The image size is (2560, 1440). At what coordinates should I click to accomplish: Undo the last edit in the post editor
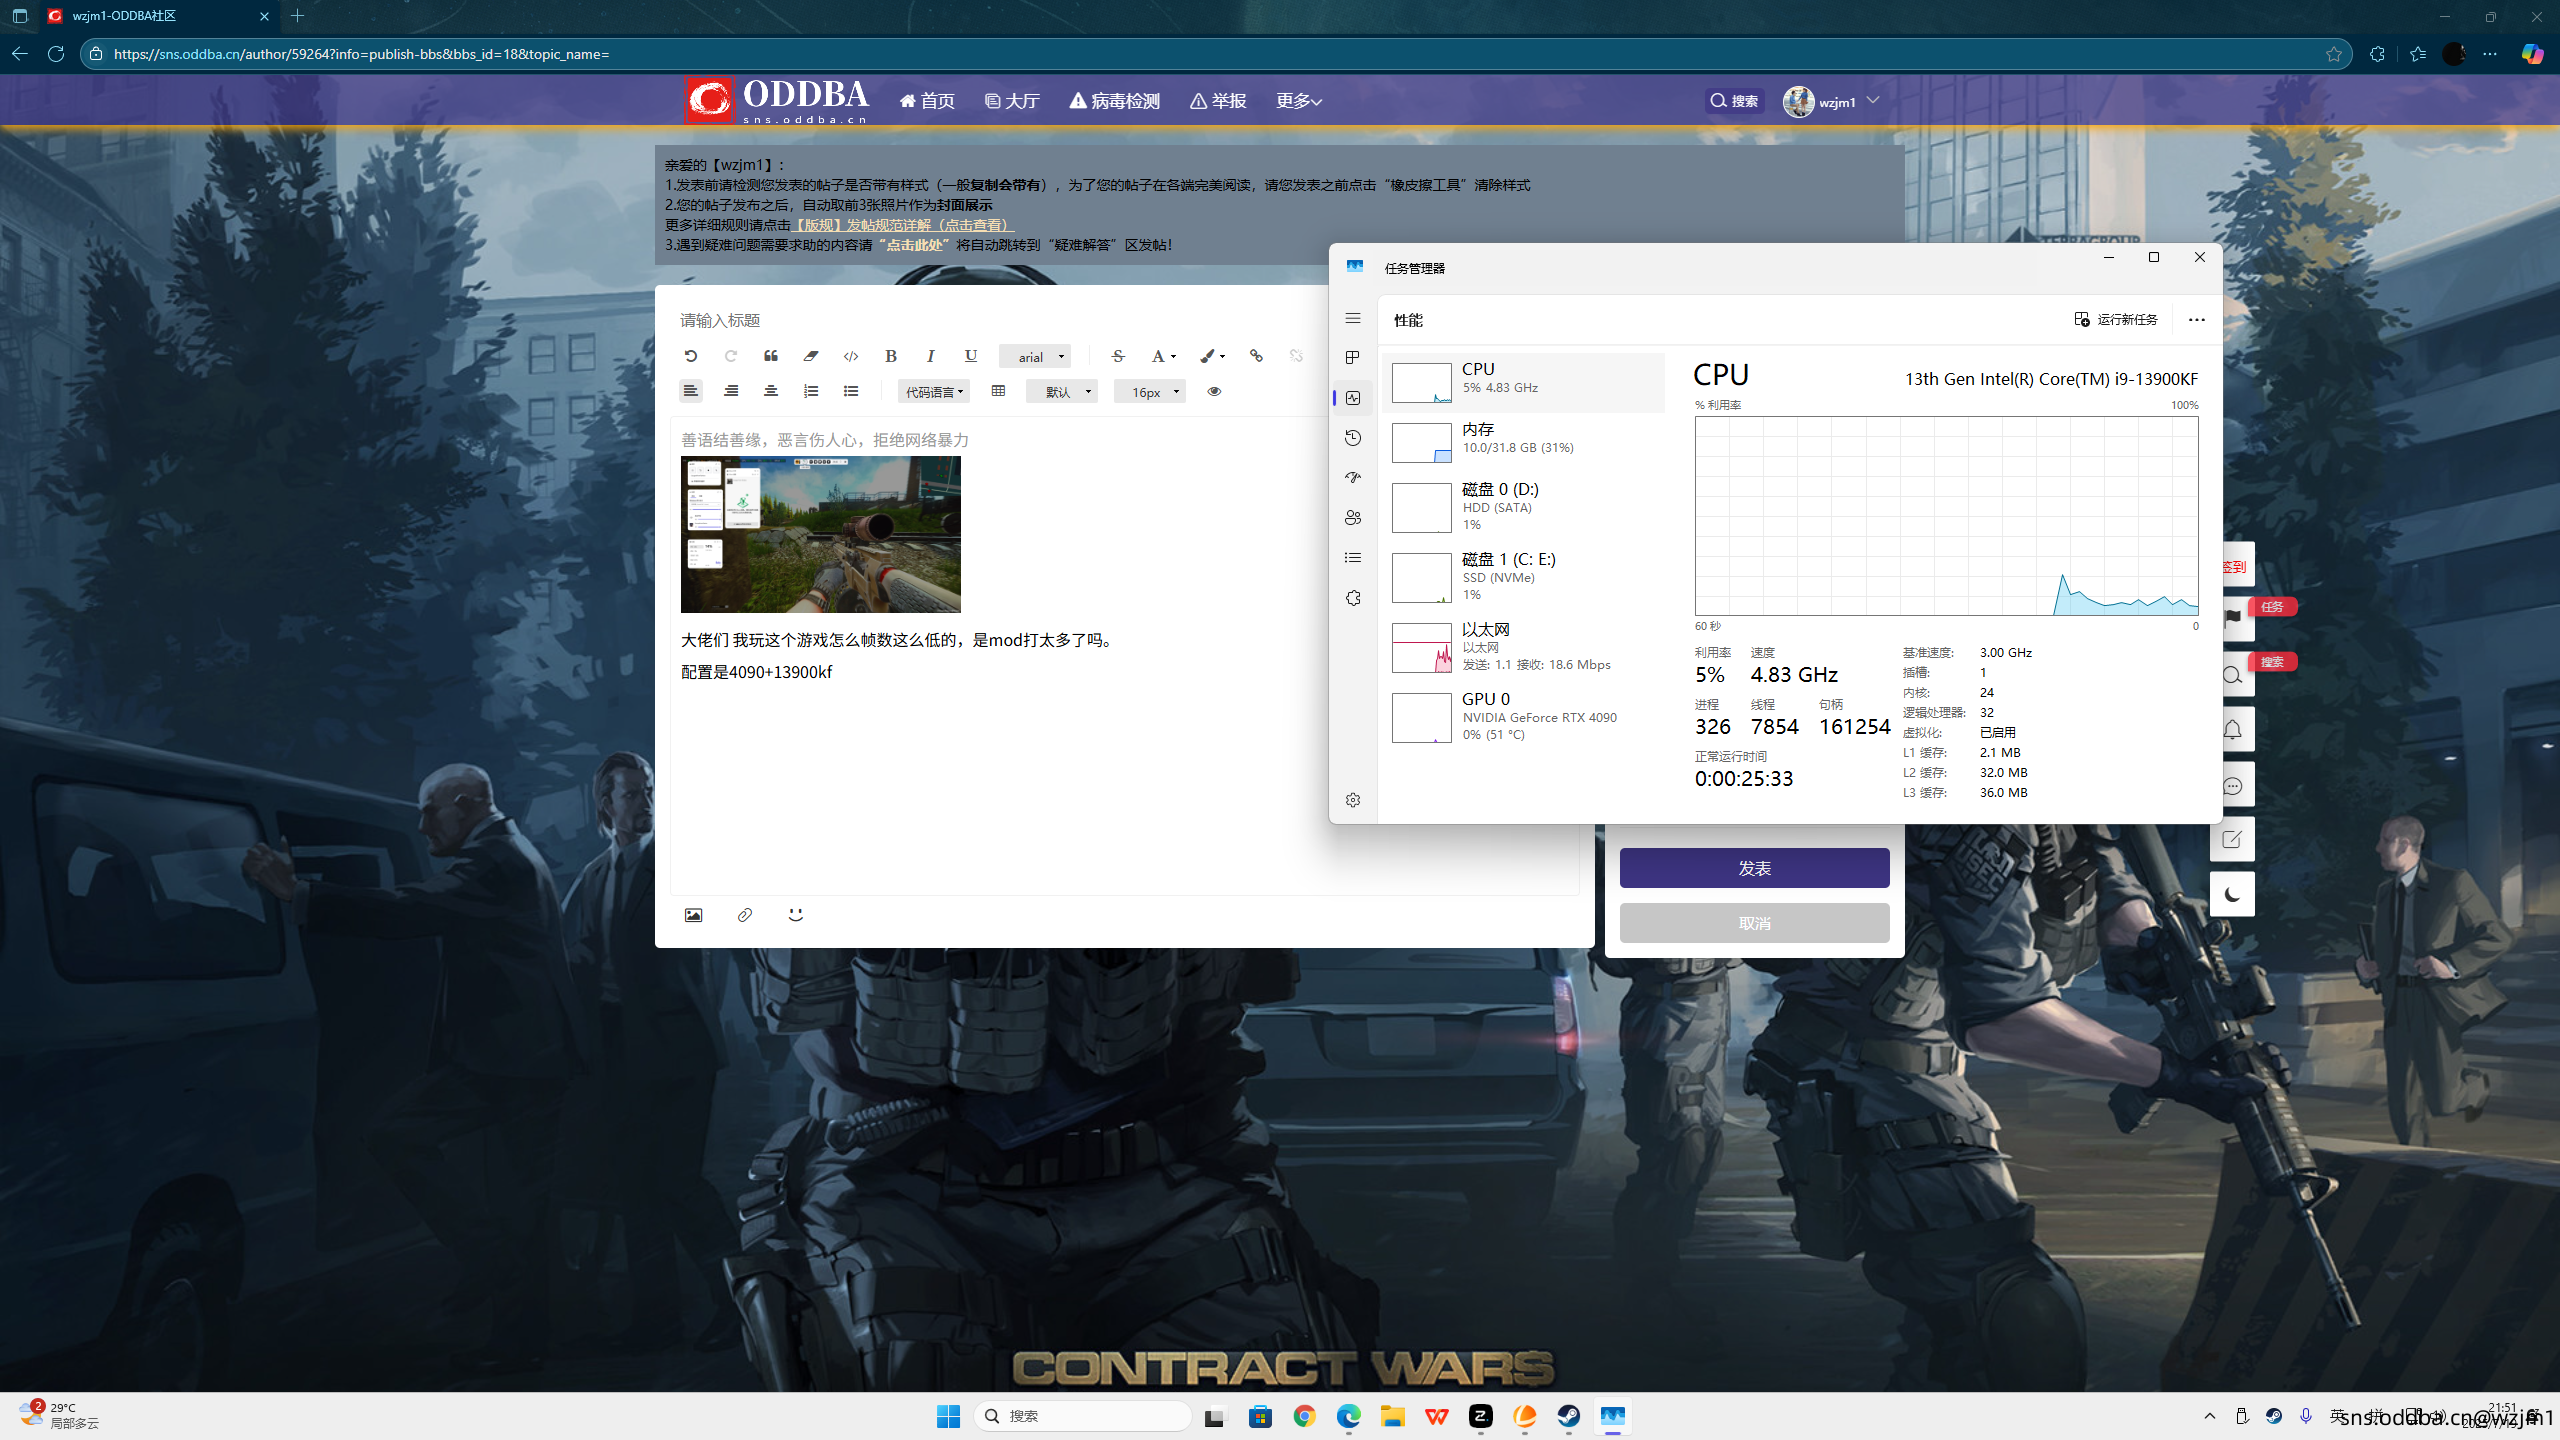(690, 356)
